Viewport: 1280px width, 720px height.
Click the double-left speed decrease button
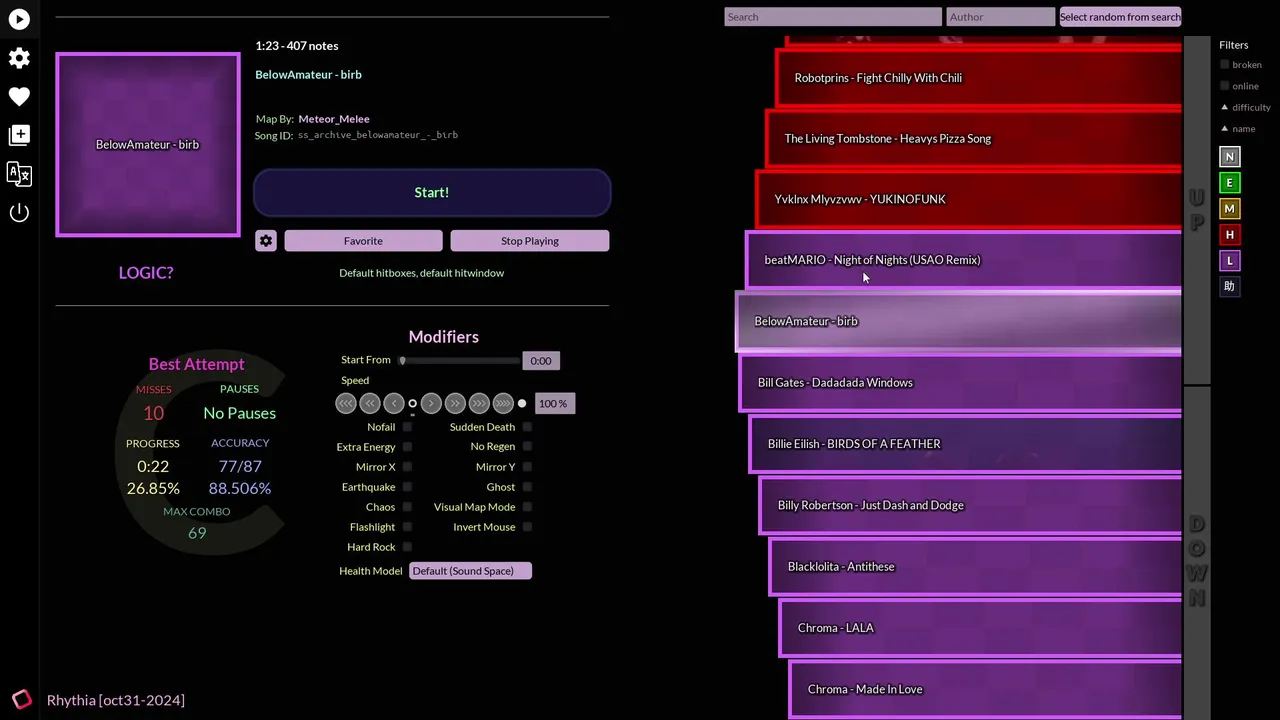[x=370, y=403]
